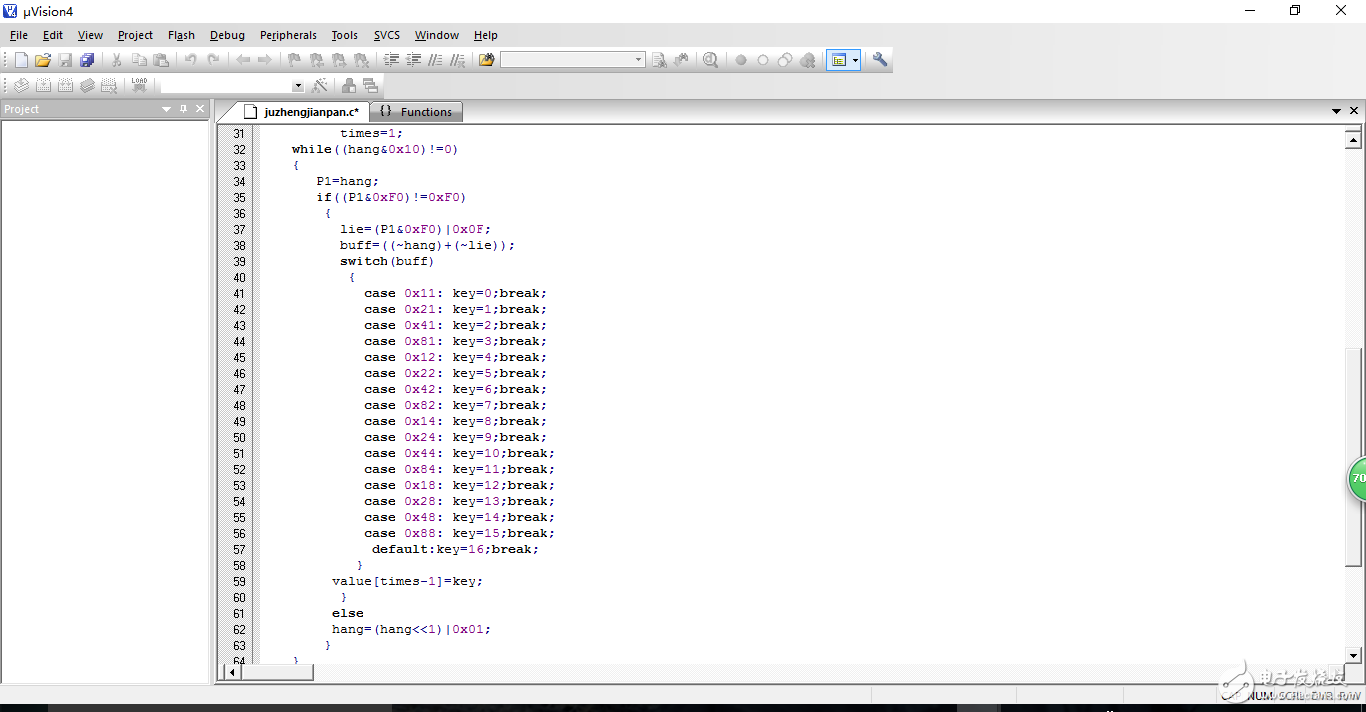
Task: Click the Find text icon beside search box
Action: click(659, 60)
